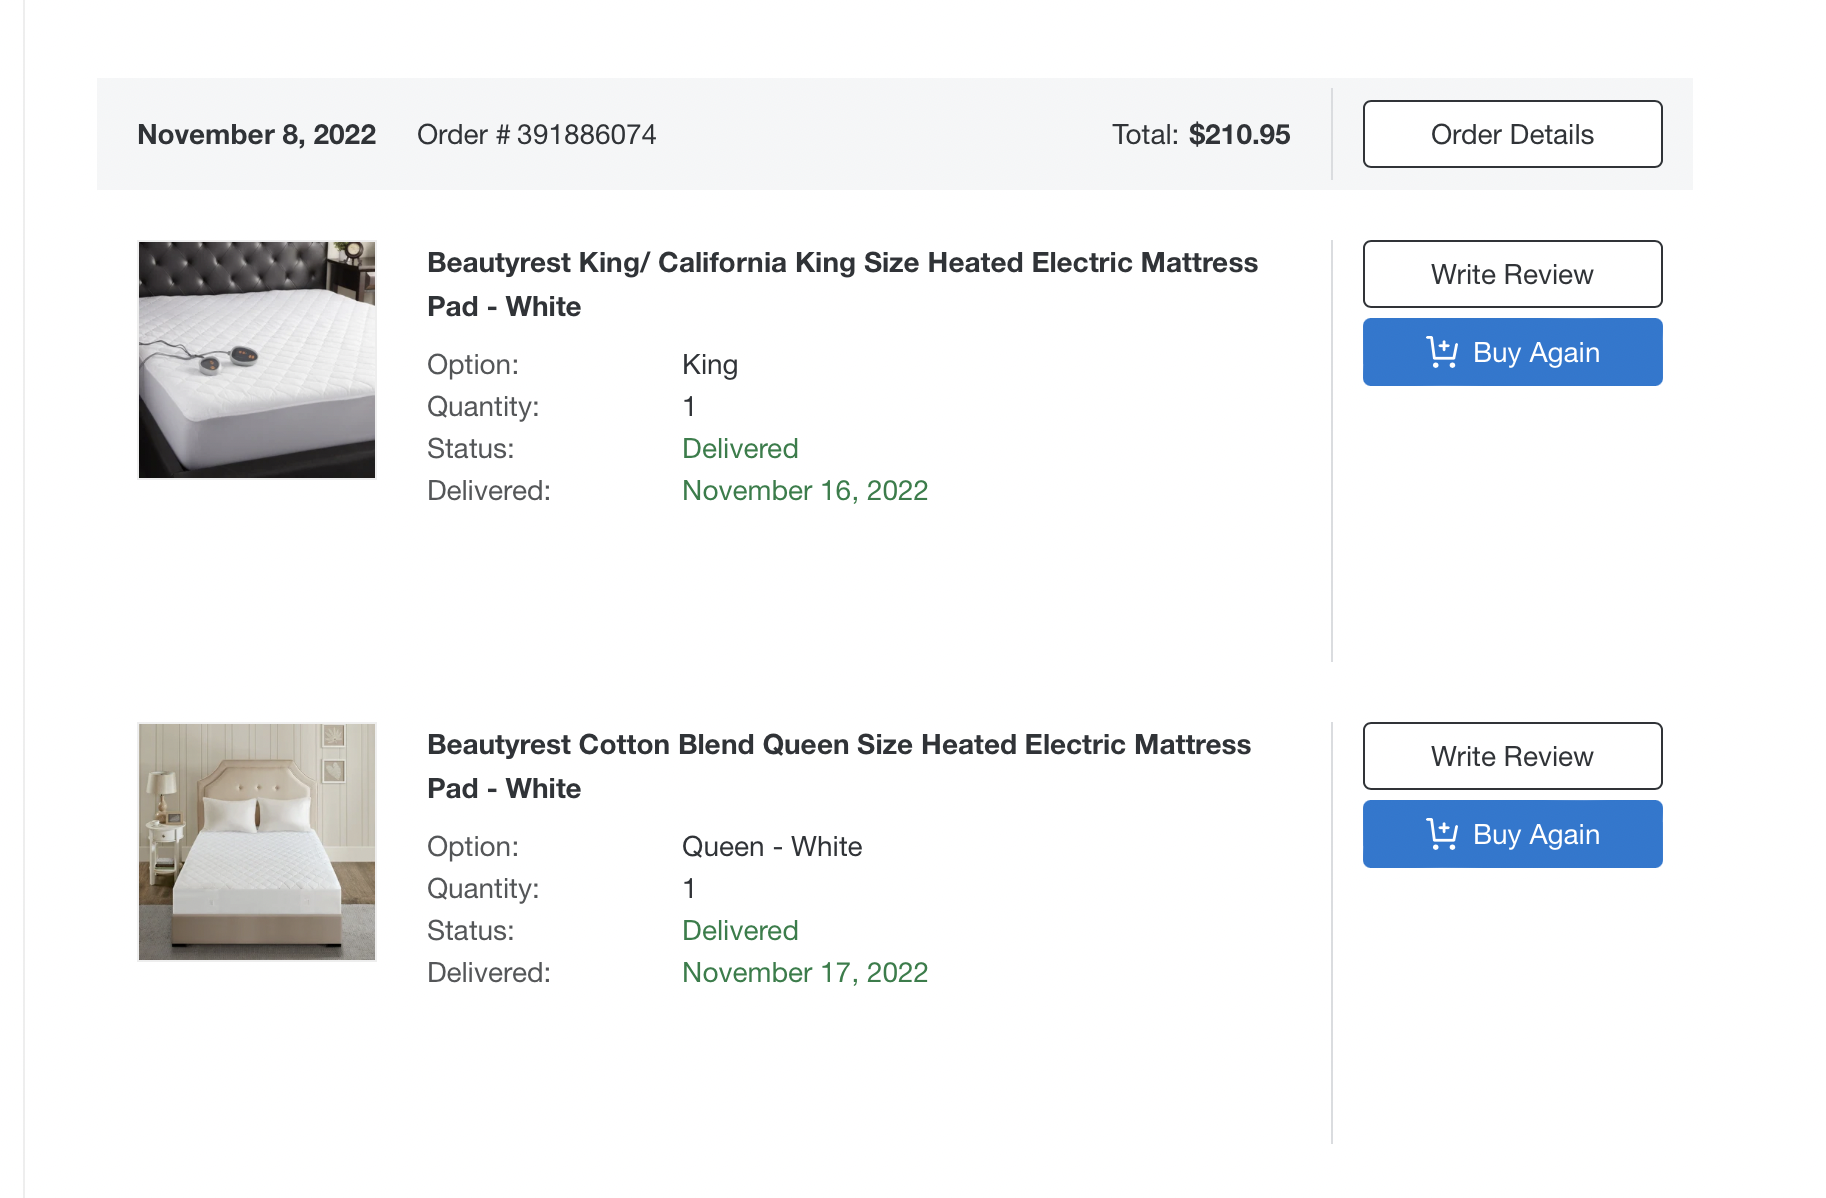1826x1198 pixels.
Task: Write Review for King mattress pad
Action: click(1512, 274)
